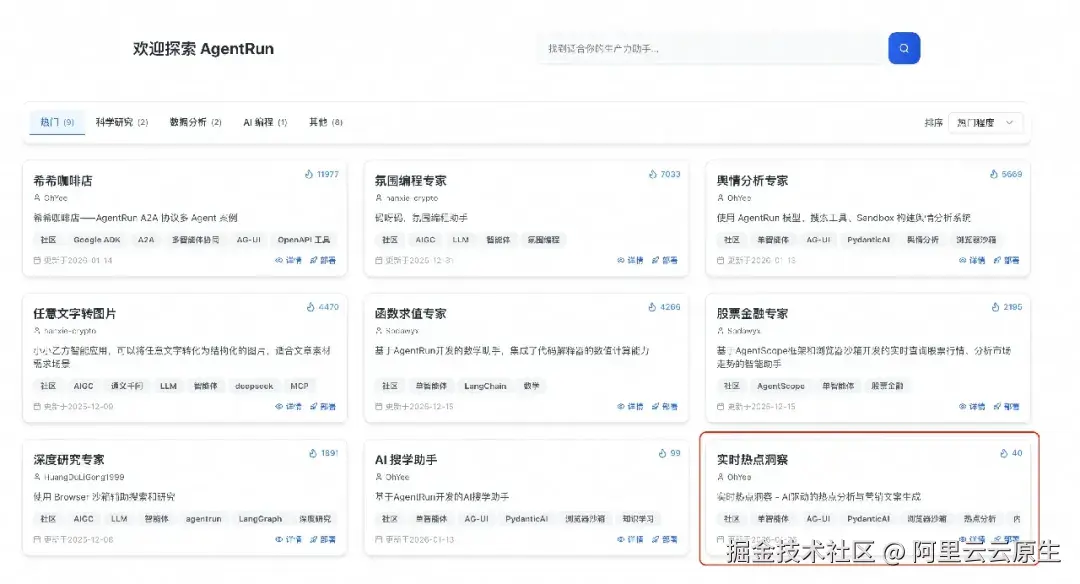The width and height of the screenshot is (1080, 584).
Task: Click 部署 on the AI 搜学助手 card
Action: click(665, 539)
